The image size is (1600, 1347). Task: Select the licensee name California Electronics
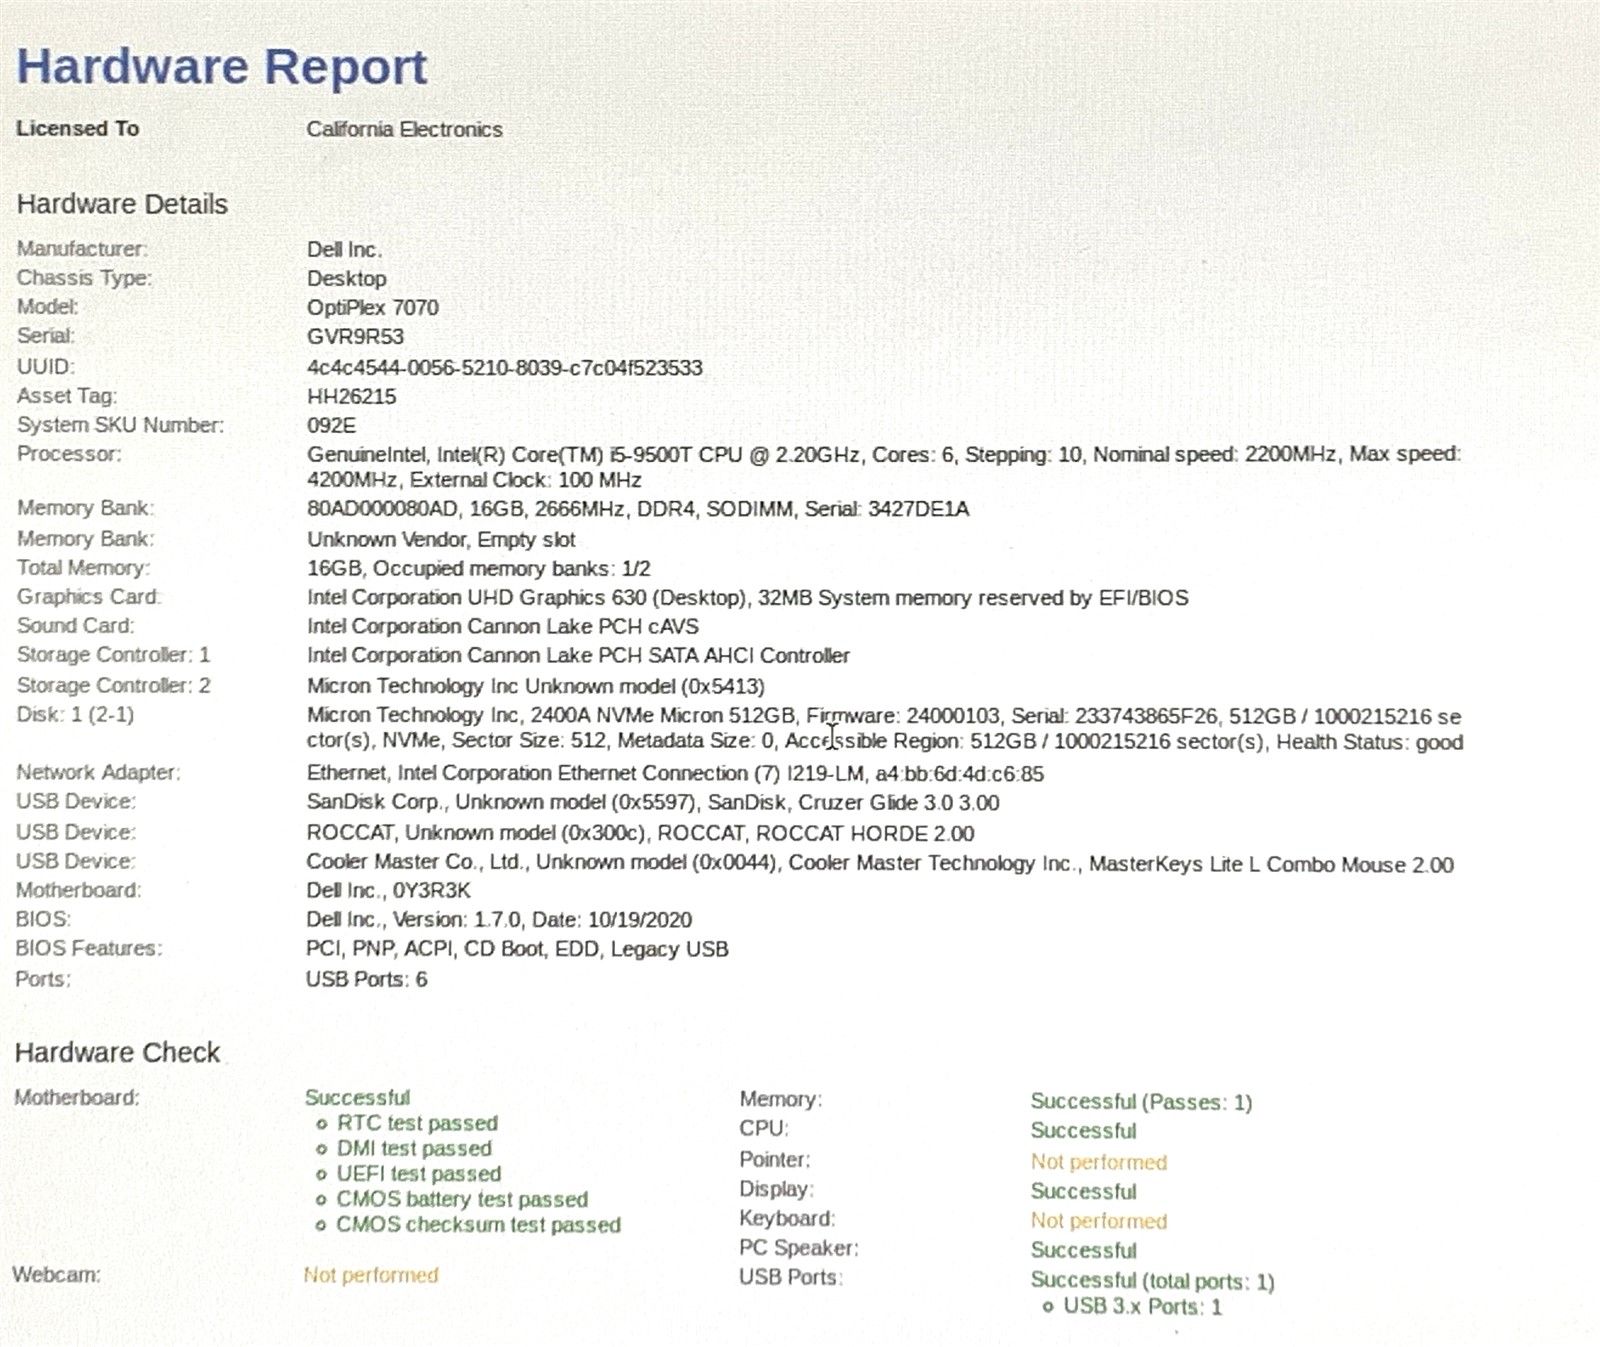(x=404, y=129)
